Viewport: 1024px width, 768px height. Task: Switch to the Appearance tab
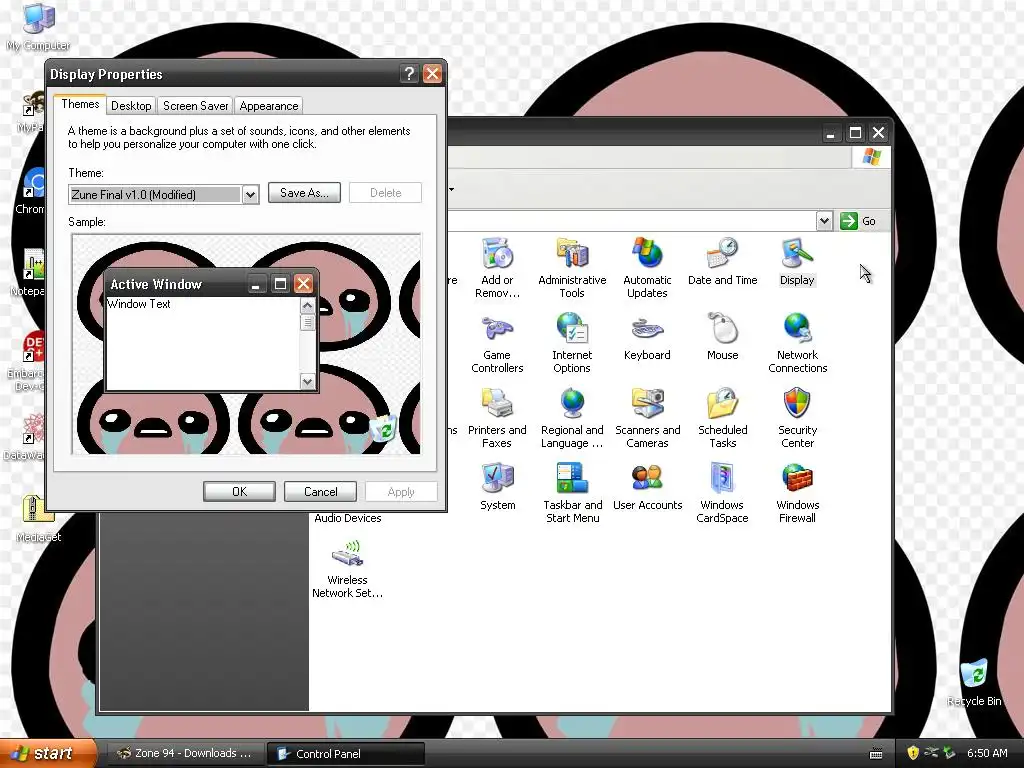[x=268, y=106]
